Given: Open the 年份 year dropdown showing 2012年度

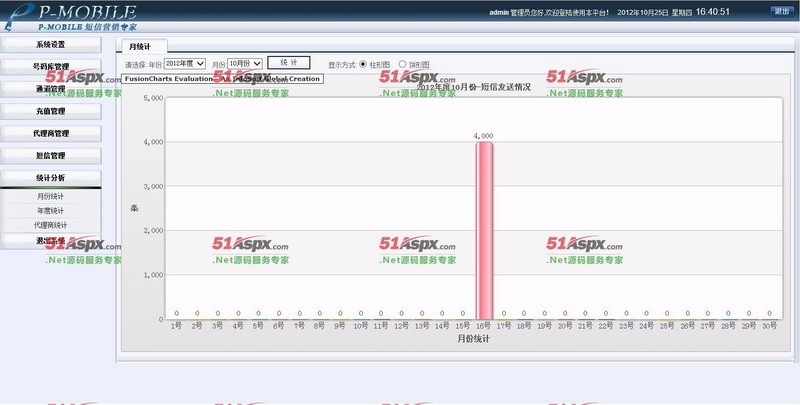Looking at the screenshot, I should (184, 64).
